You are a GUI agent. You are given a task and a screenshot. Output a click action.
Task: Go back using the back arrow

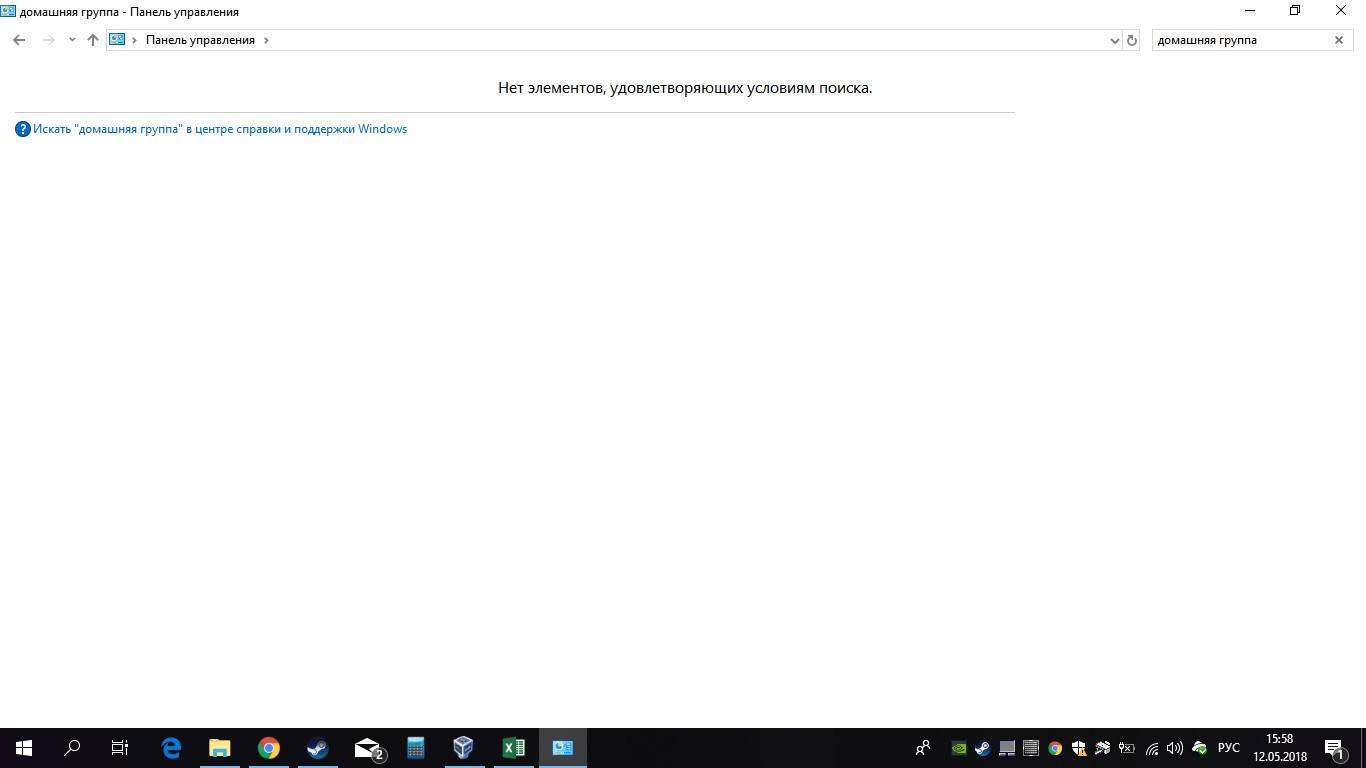coord(19,40)
